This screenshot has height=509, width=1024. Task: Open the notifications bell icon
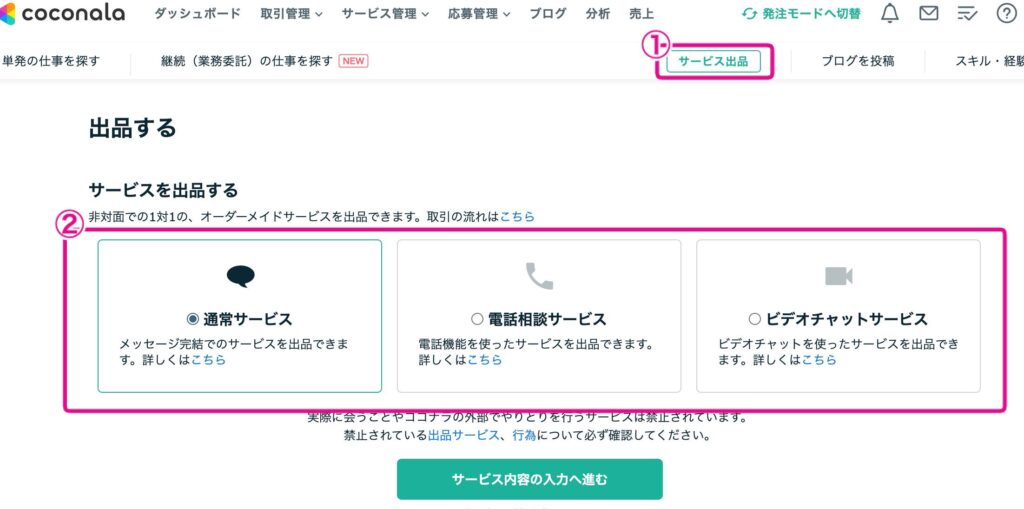pyautogui.click(x=890, y=14)
